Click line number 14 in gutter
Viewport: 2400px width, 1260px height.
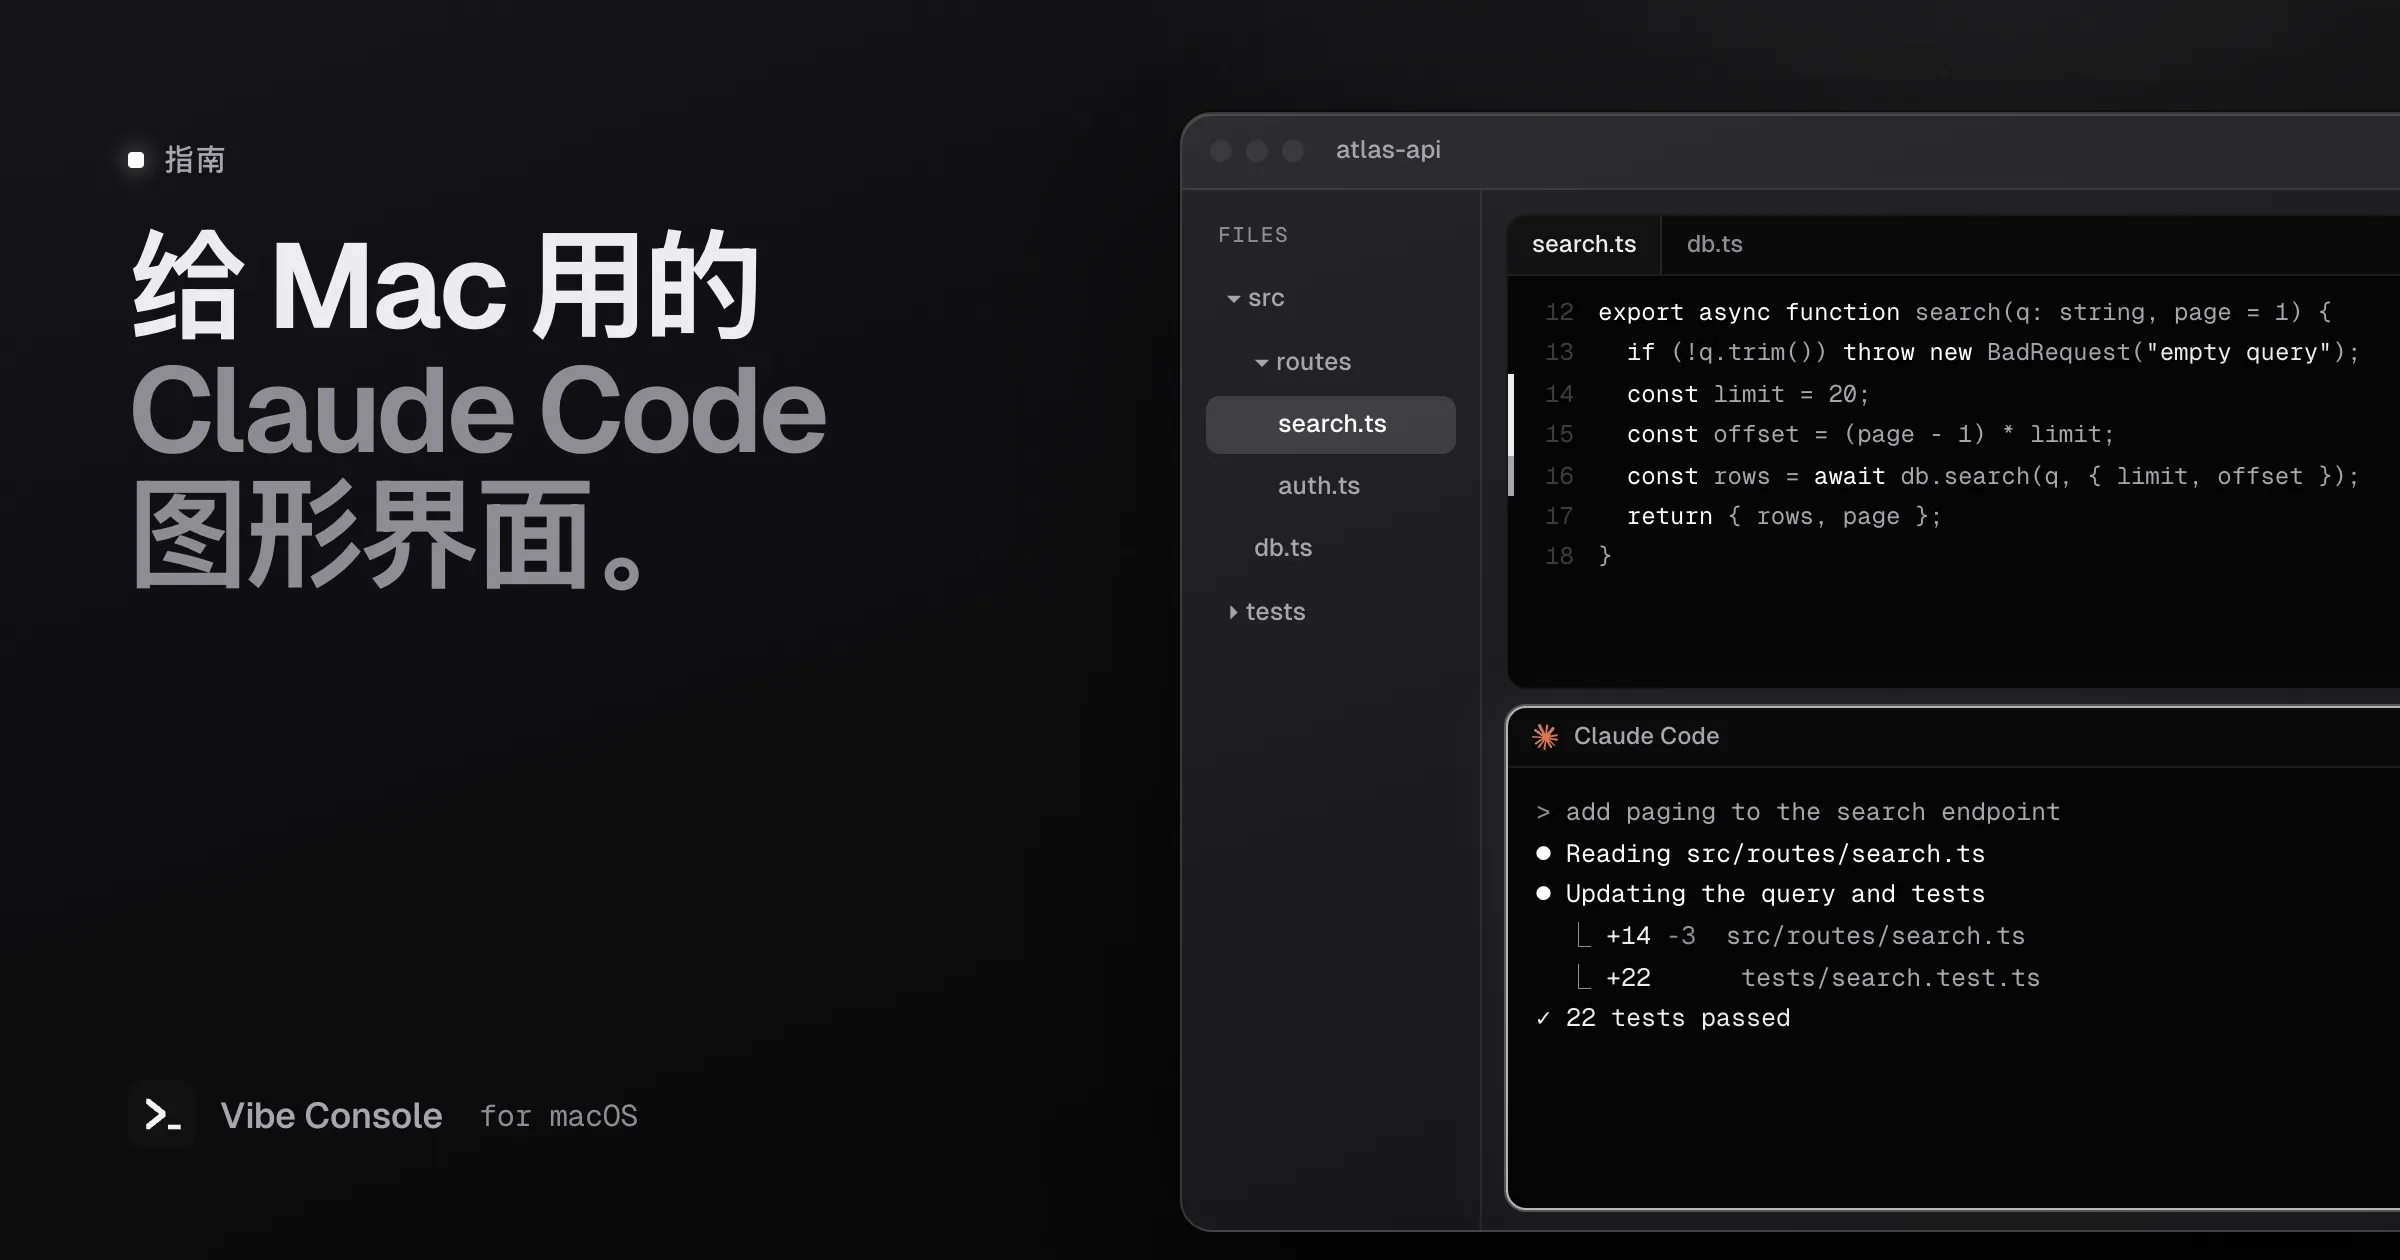coord(1559,394)
